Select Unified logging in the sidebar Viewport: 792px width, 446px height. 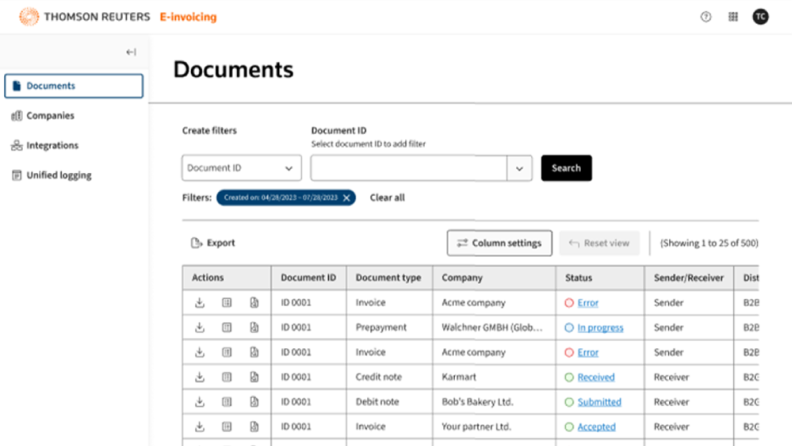pyautogui.click(x=58, y=175)
